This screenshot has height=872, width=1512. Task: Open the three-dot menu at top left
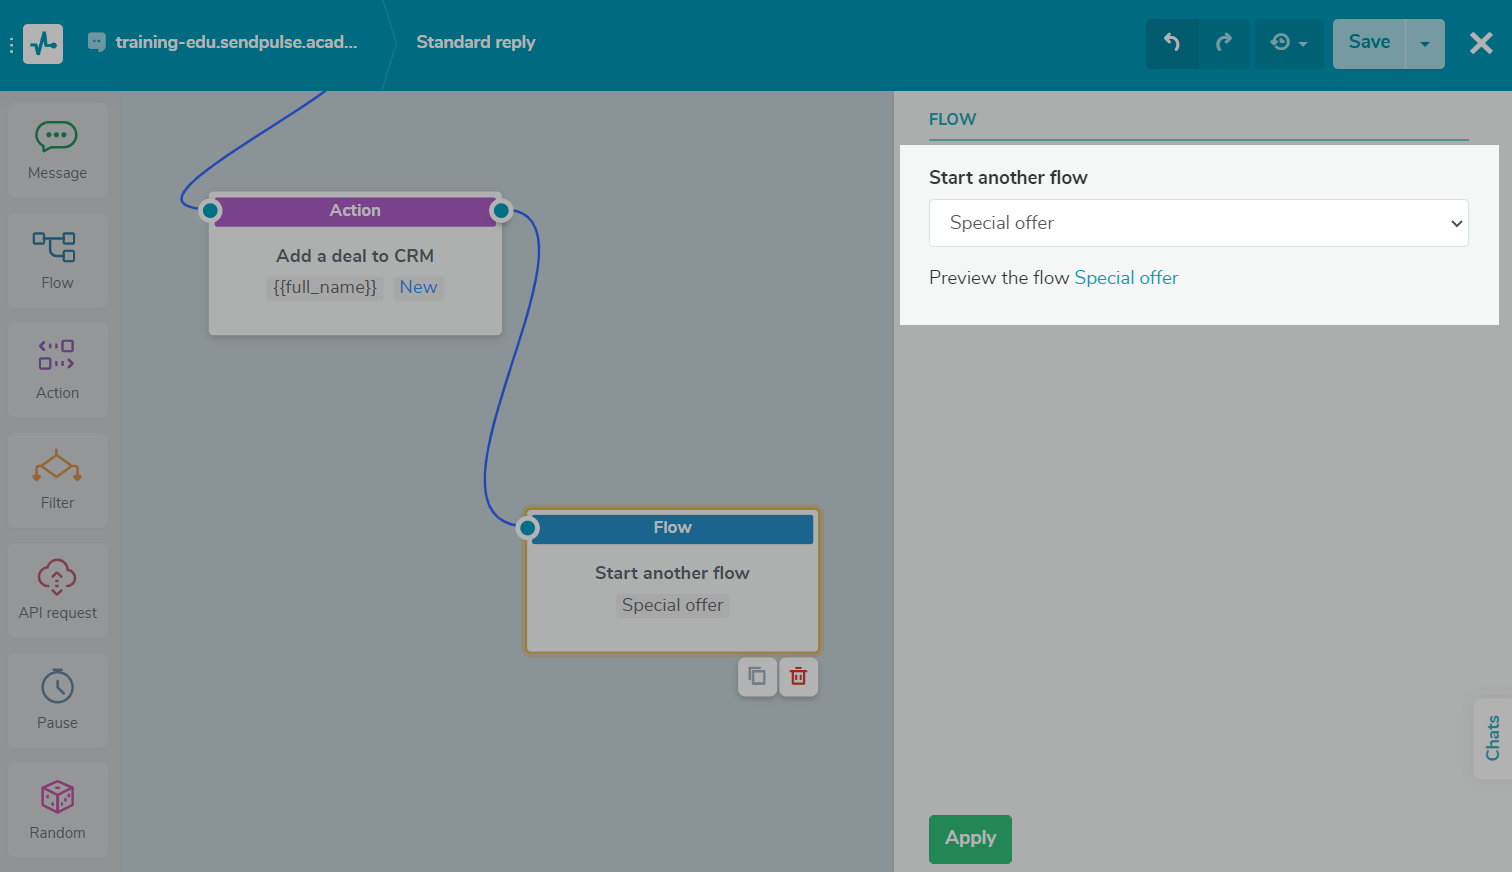[12, 43]
